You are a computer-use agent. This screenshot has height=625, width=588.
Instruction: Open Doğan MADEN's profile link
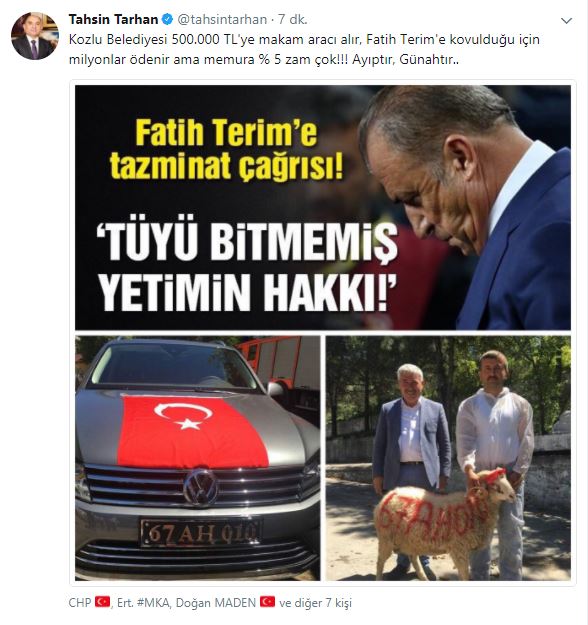click(x=216, y=603)
